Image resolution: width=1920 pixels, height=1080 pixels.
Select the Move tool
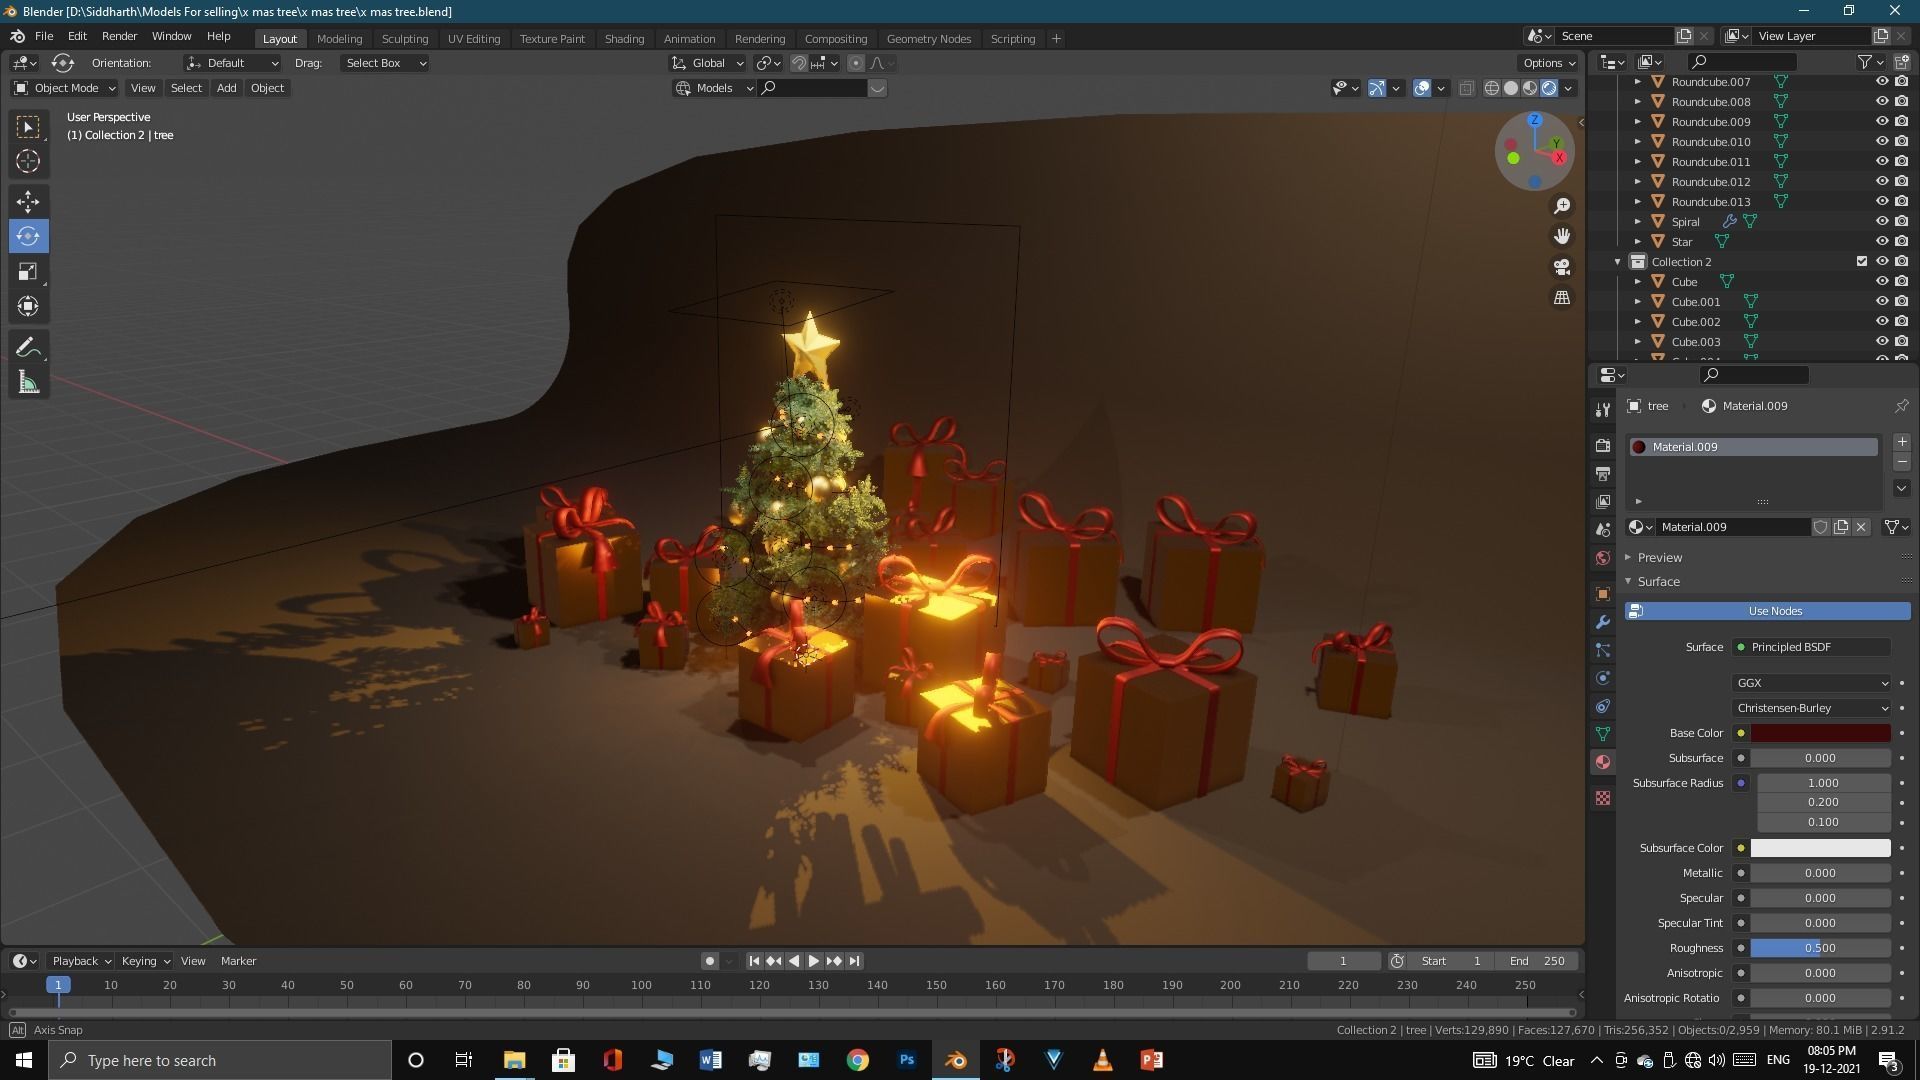[28, 202]
